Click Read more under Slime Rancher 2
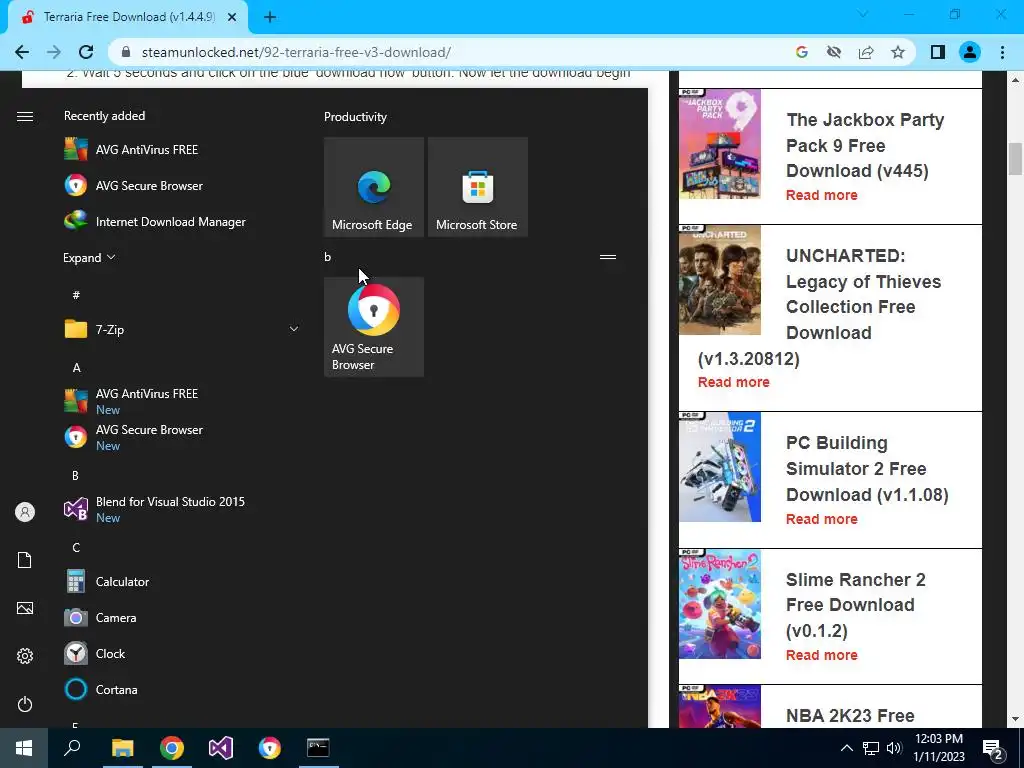This screenshot has width=1024, height=768. pos(822,655)
